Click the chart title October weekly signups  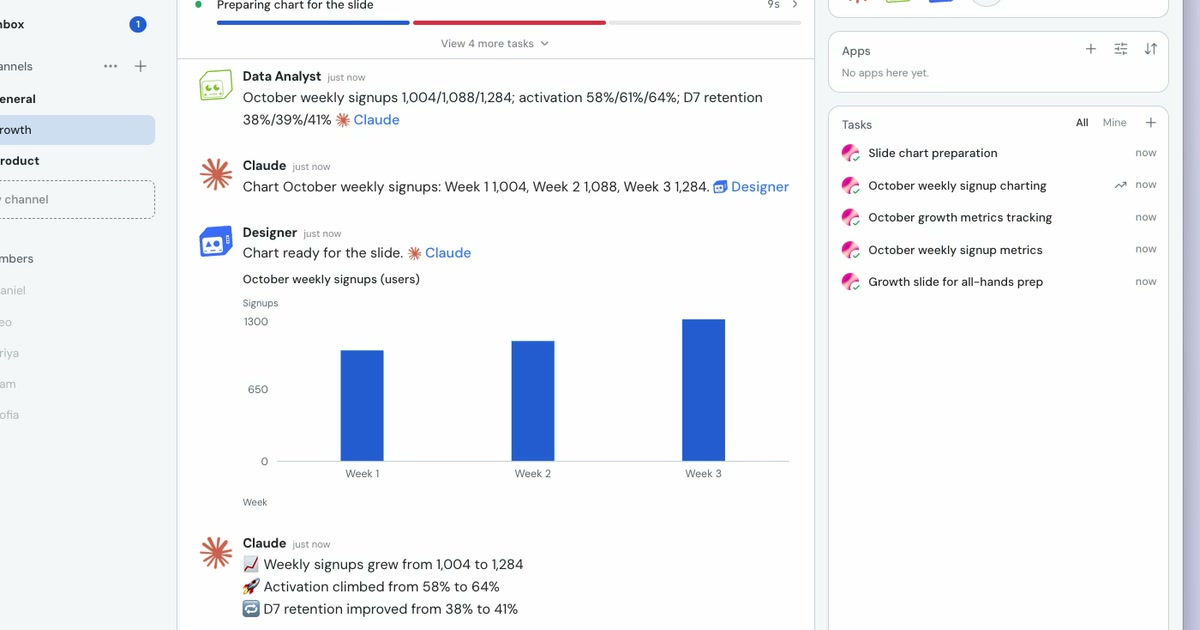[x=331, y=279]
